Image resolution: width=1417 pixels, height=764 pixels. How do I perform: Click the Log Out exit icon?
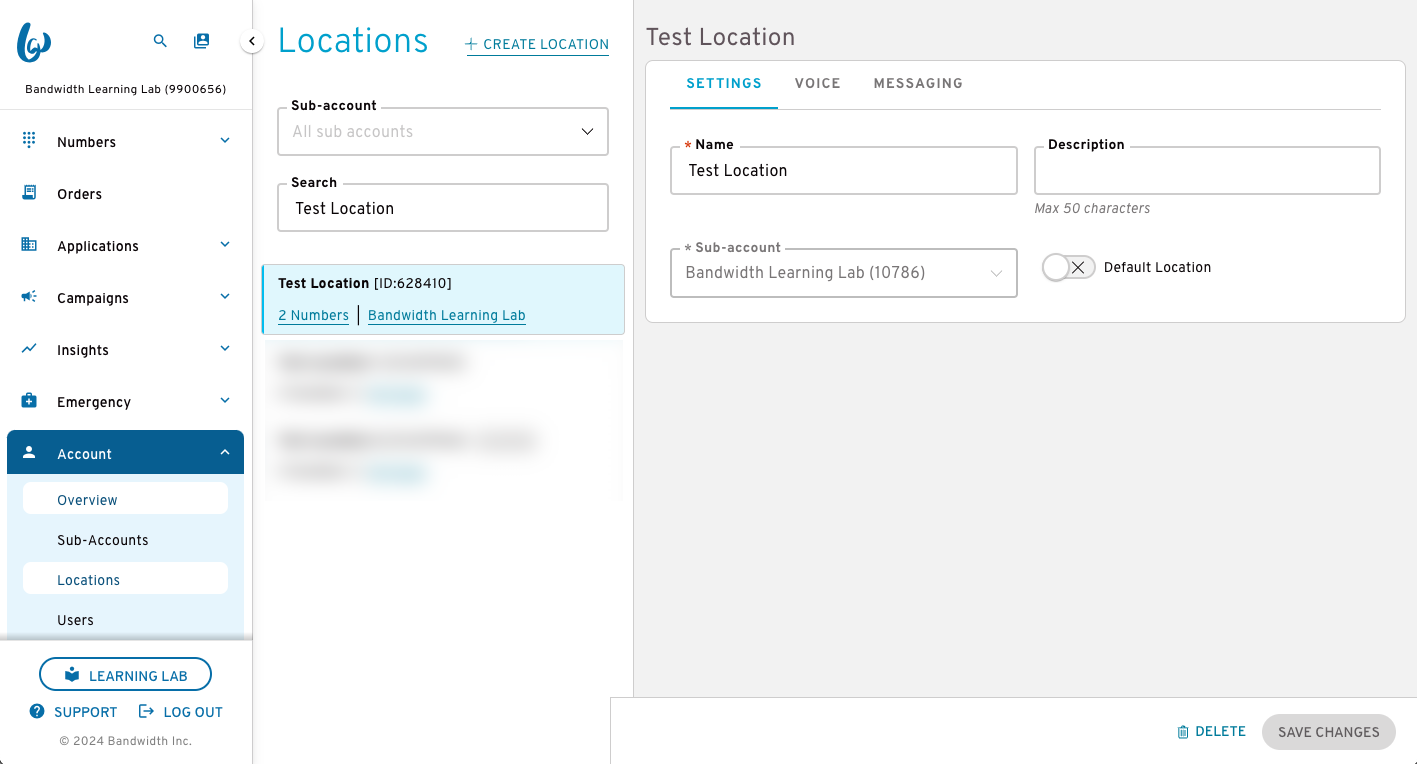[146, 712]
